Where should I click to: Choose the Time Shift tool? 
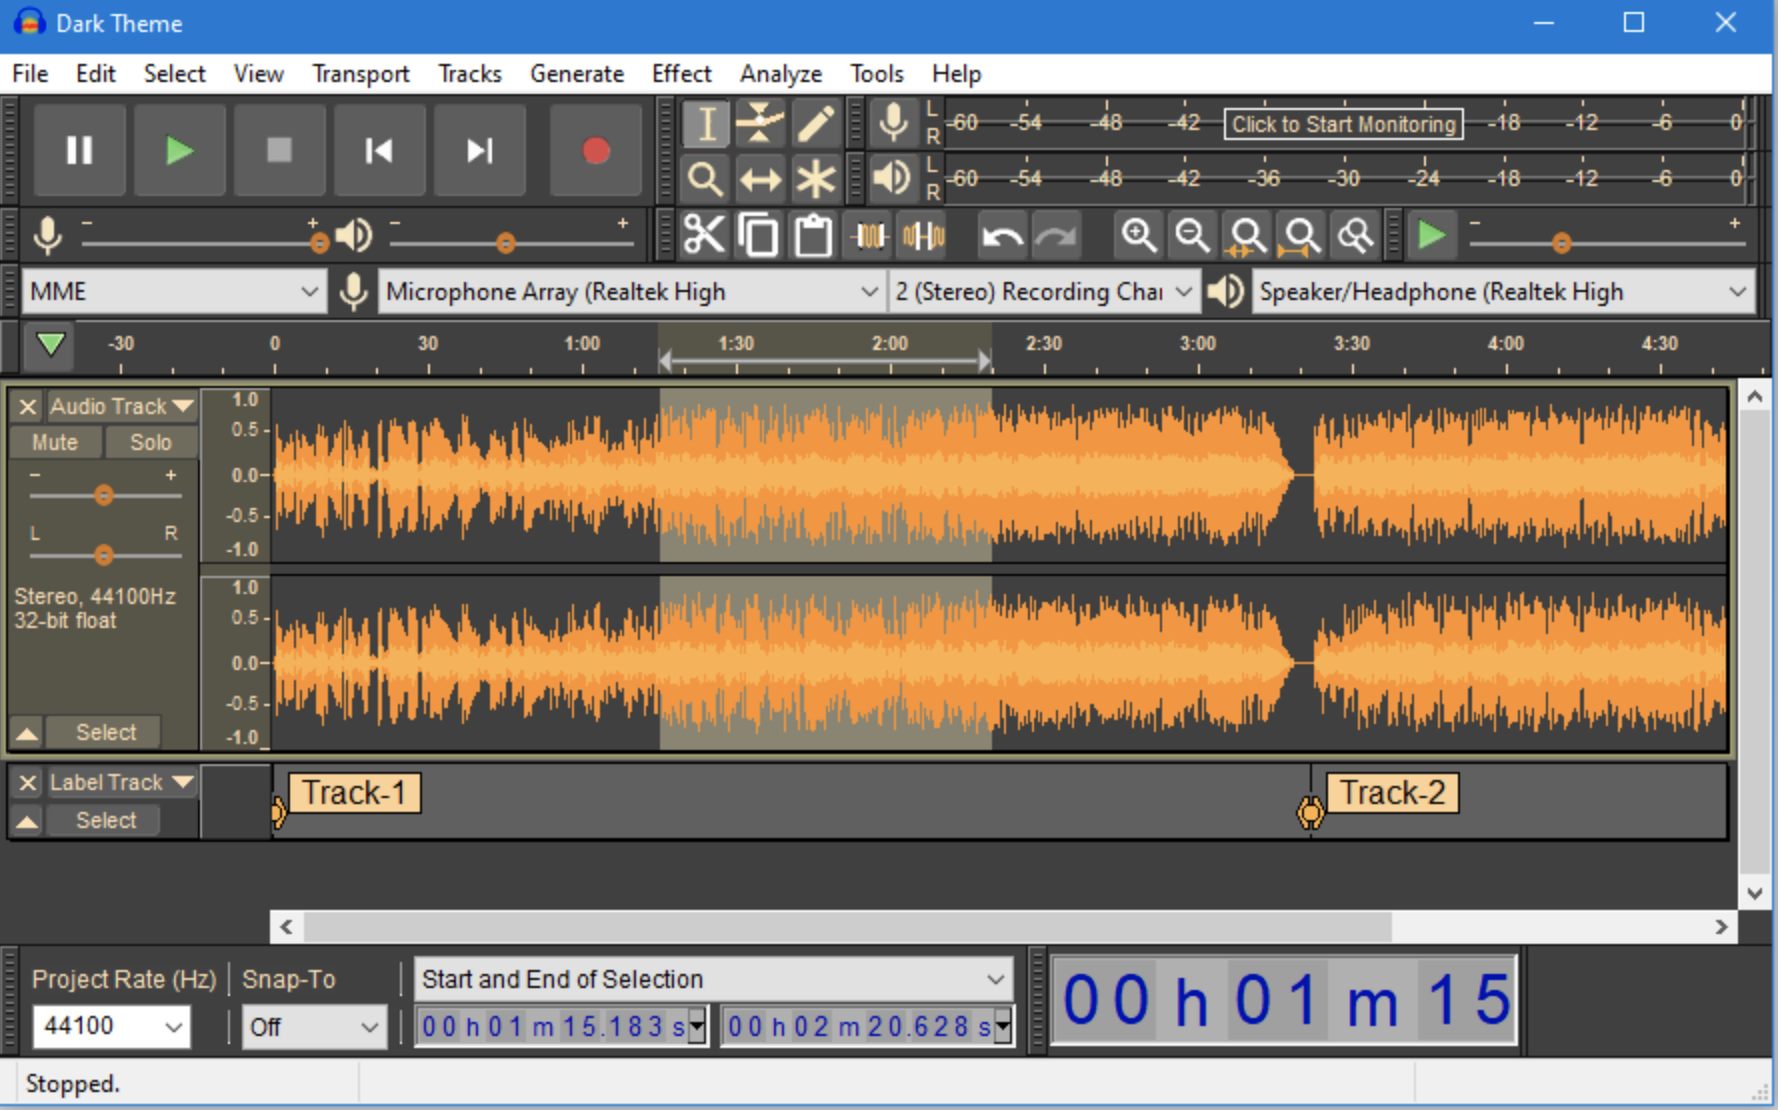tap(760, 179)
